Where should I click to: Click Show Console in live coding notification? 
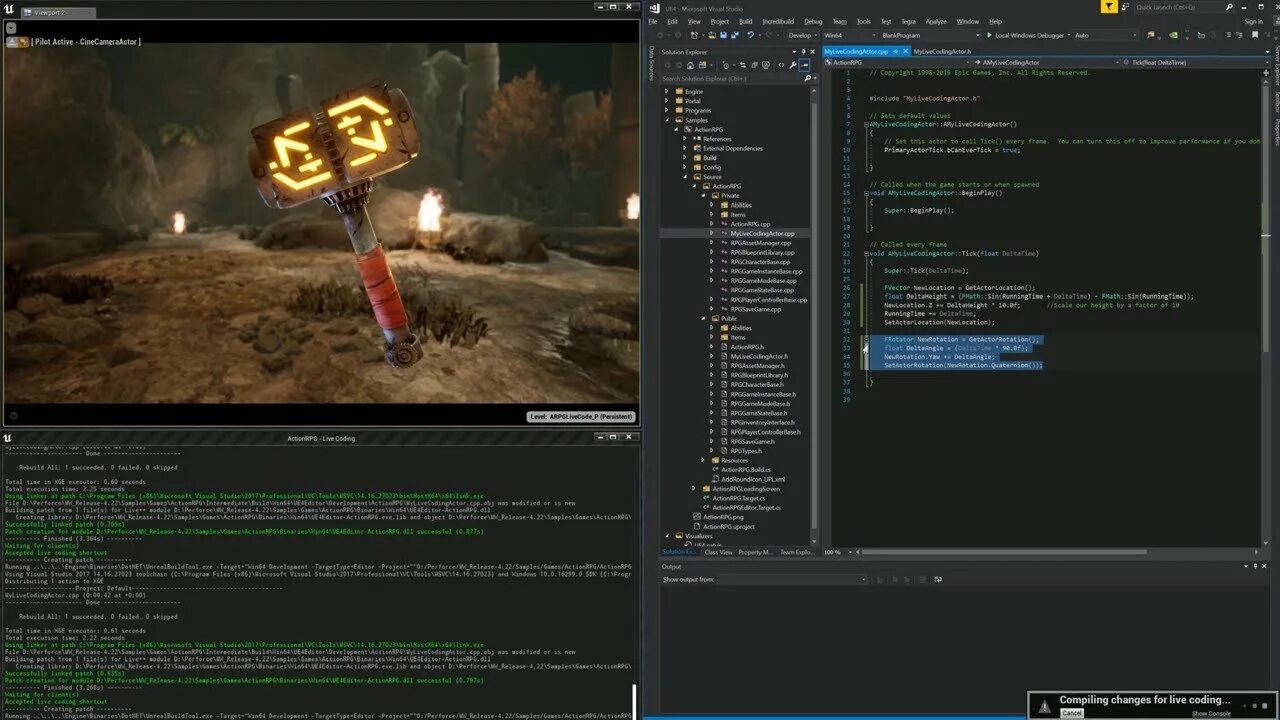coord(1211,714)
